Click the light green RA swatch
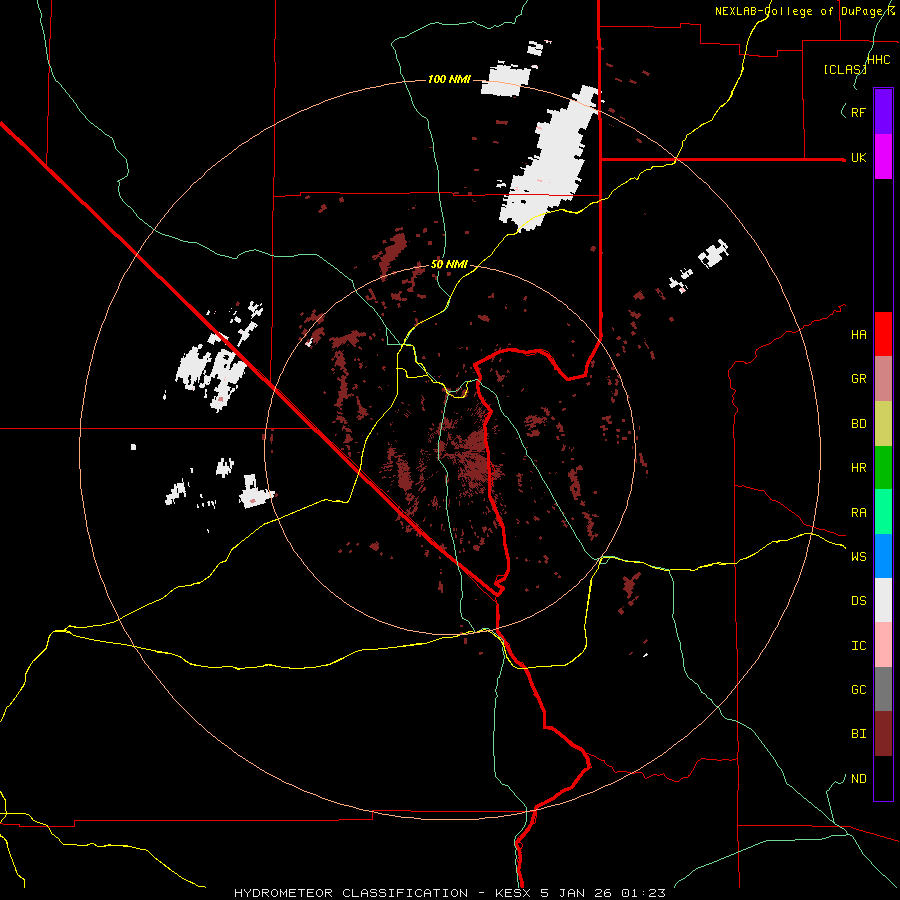The height and width of the screenshot is (900, 900). coord(883,512)
